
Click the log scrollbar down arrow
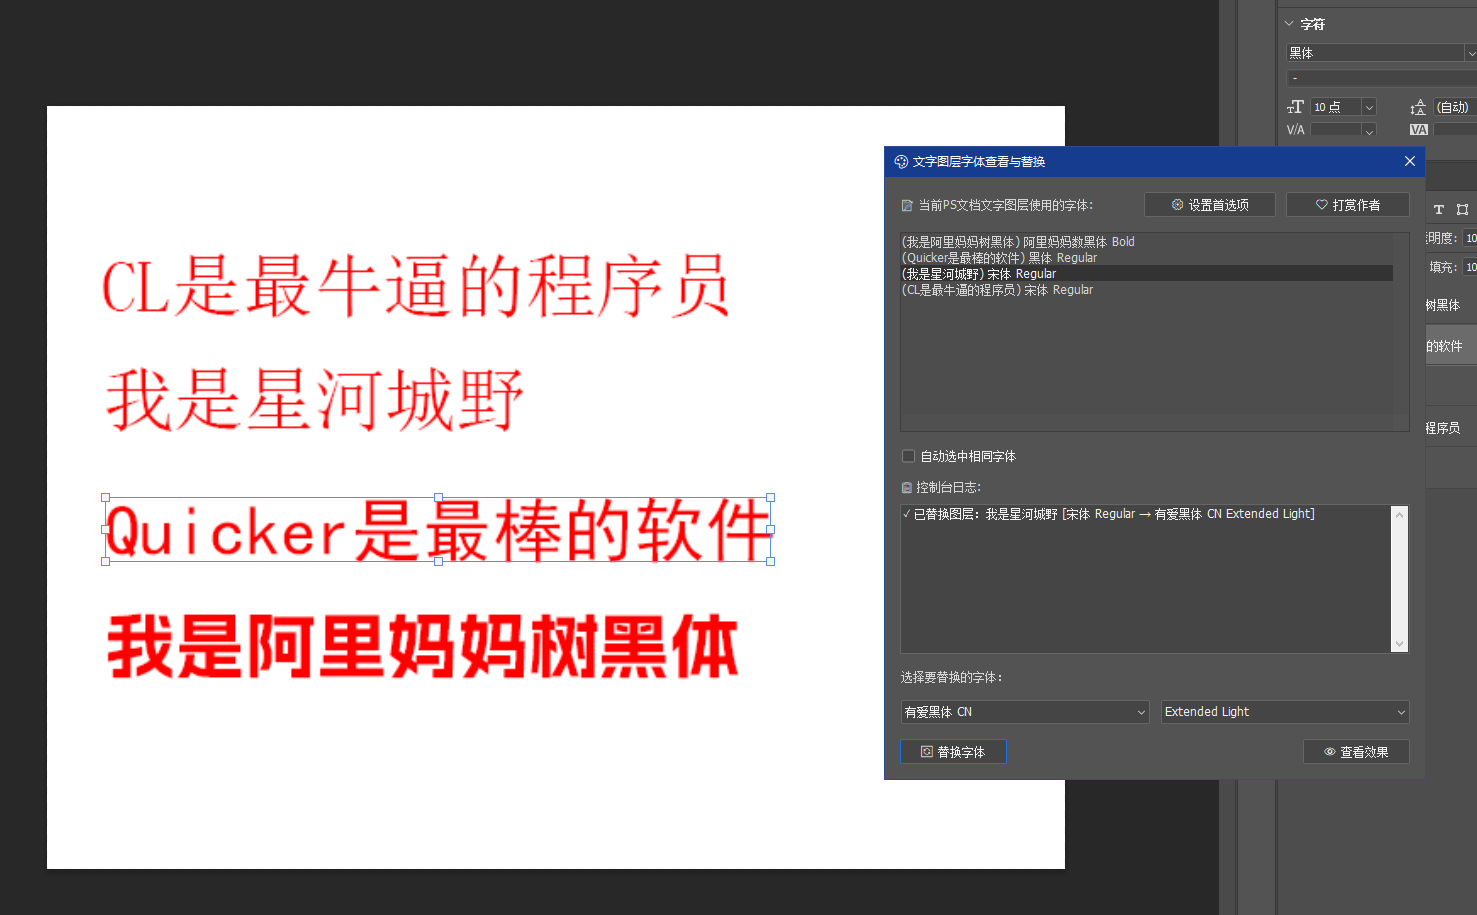click(x=1399, y=644)
